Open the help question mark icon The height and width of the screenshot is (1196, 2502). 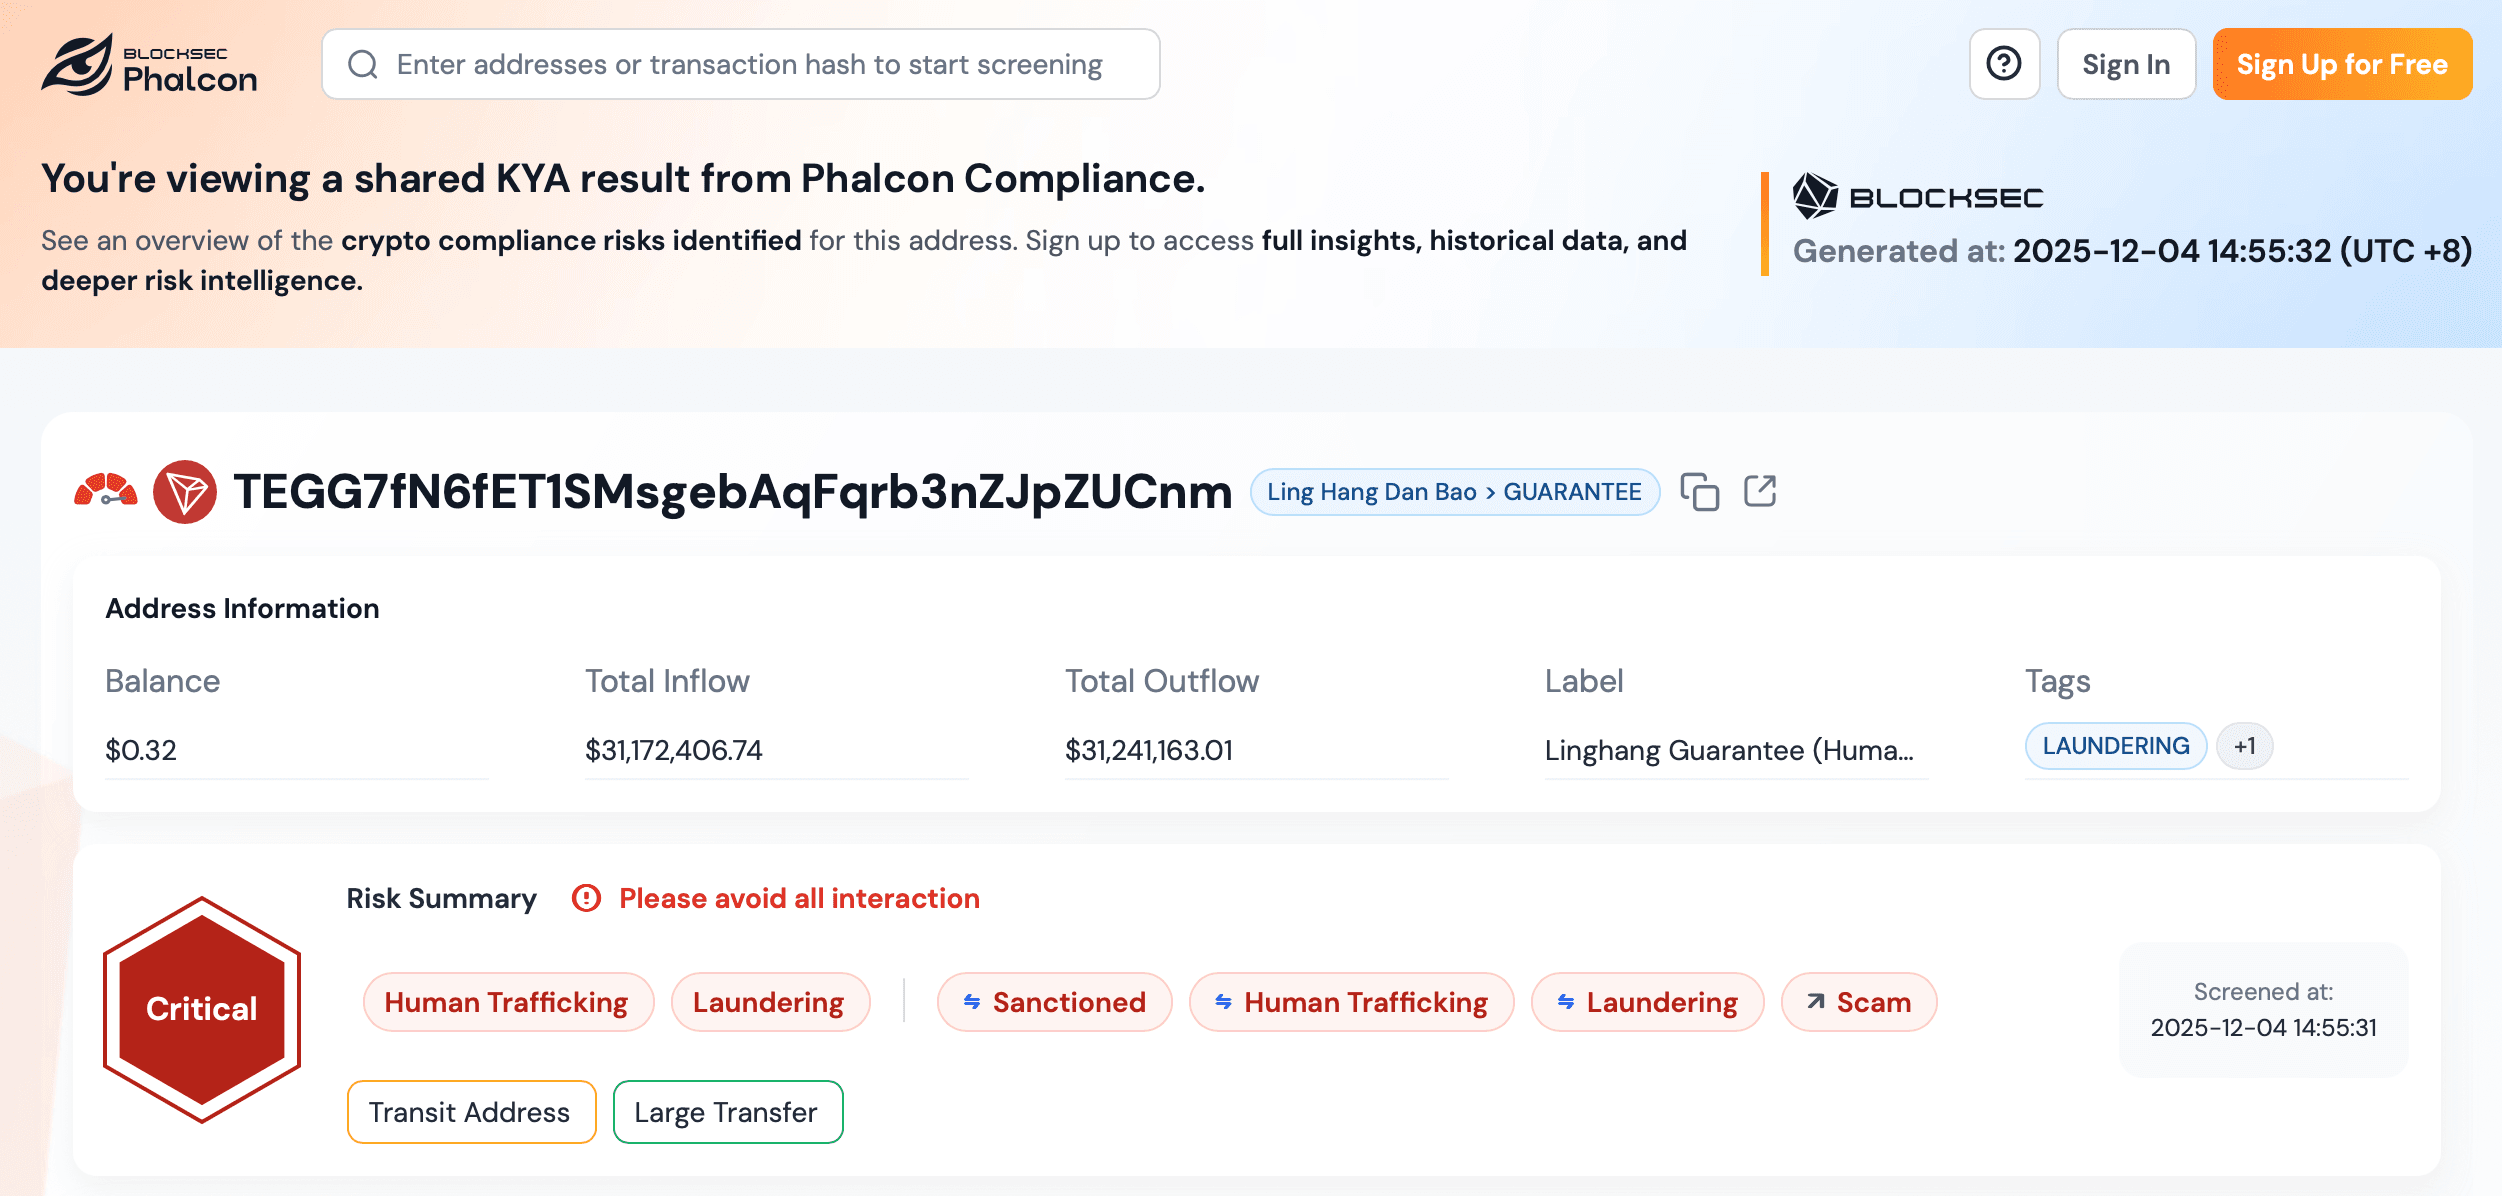[x=2004, y=64]
